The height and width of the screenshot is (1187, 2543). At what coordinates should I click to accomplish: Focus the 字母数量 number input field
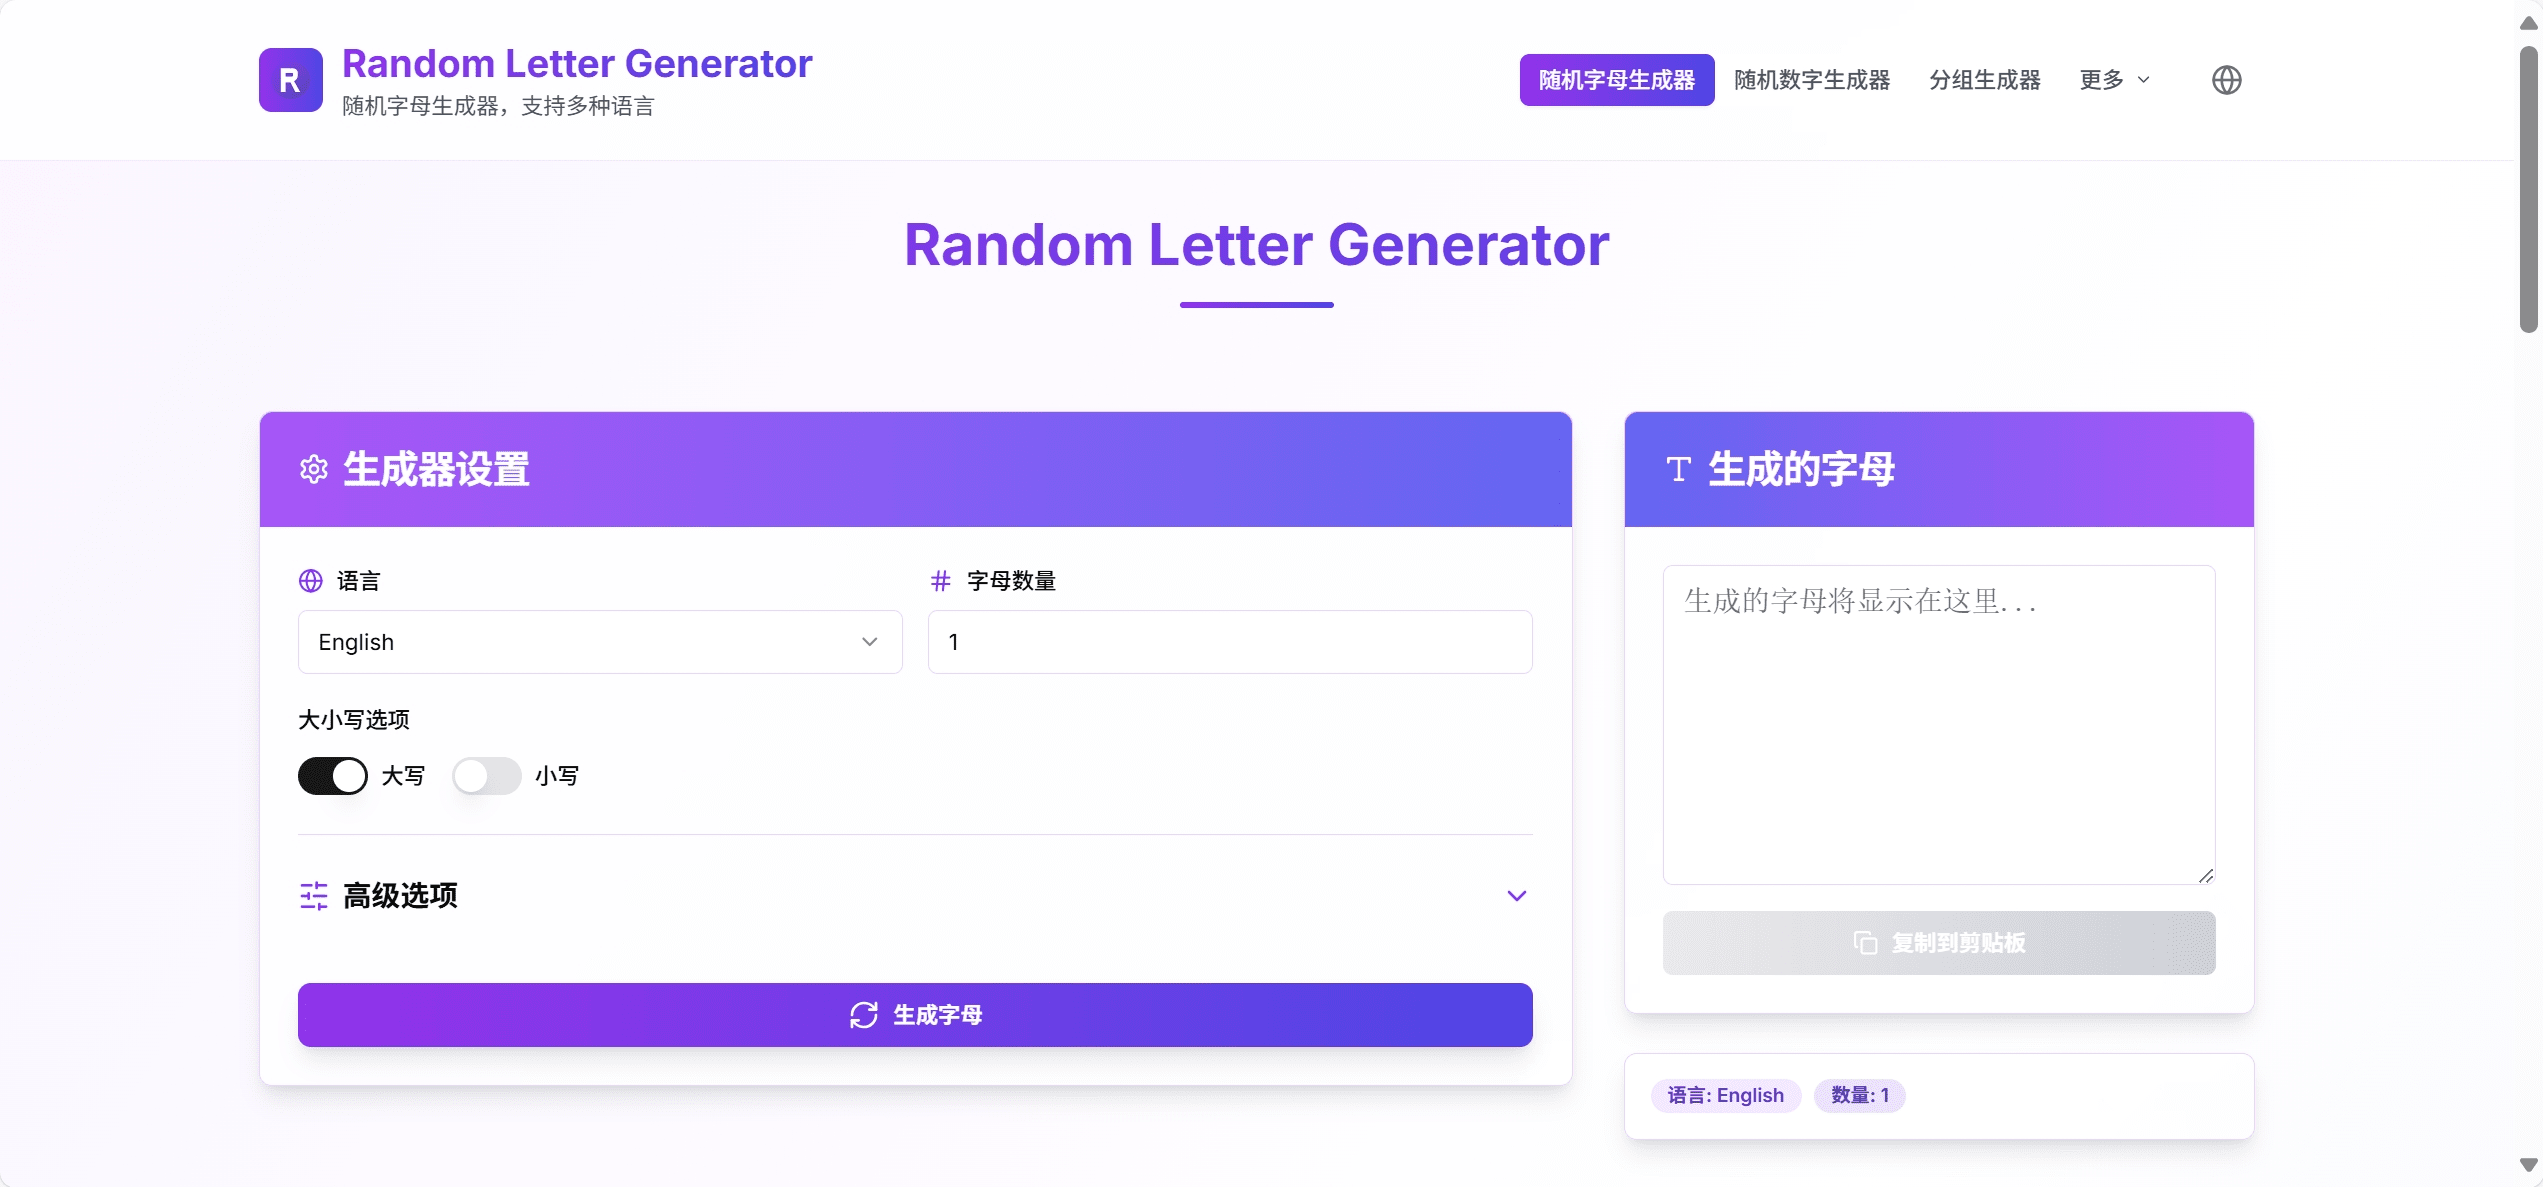point(1229,642)
